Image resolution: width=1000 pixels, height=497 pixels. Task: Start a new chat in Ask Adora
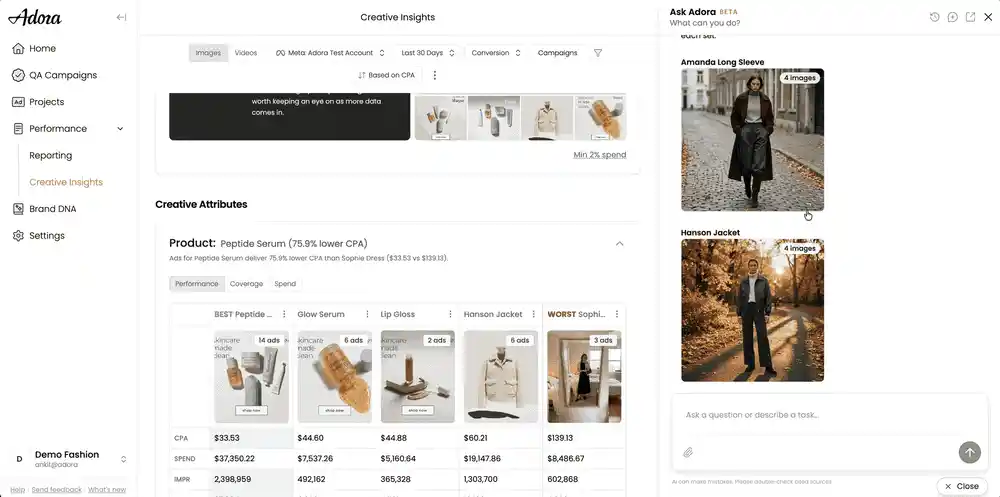click(952, 17)
